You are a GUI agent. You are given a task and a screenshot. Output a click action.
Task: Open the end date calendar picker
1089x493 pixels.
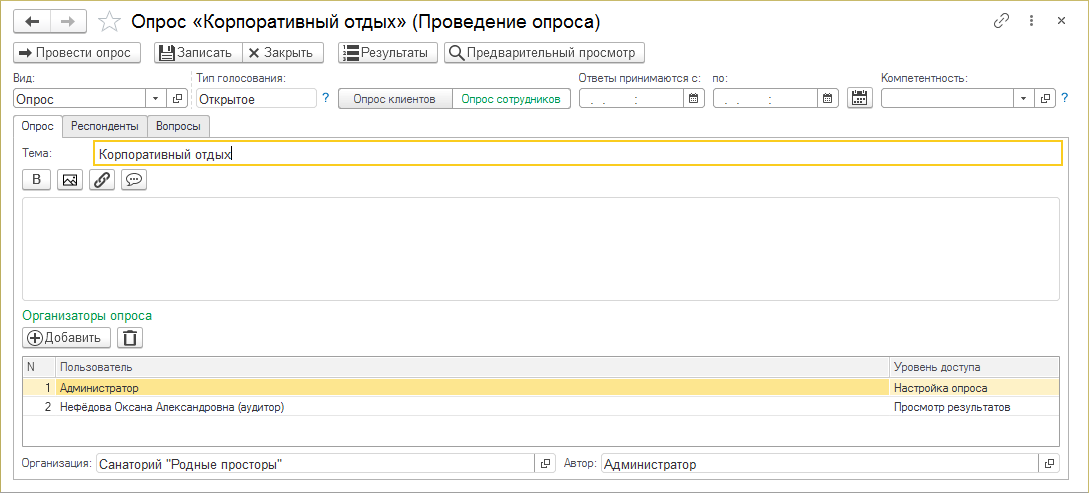[827, 98]
